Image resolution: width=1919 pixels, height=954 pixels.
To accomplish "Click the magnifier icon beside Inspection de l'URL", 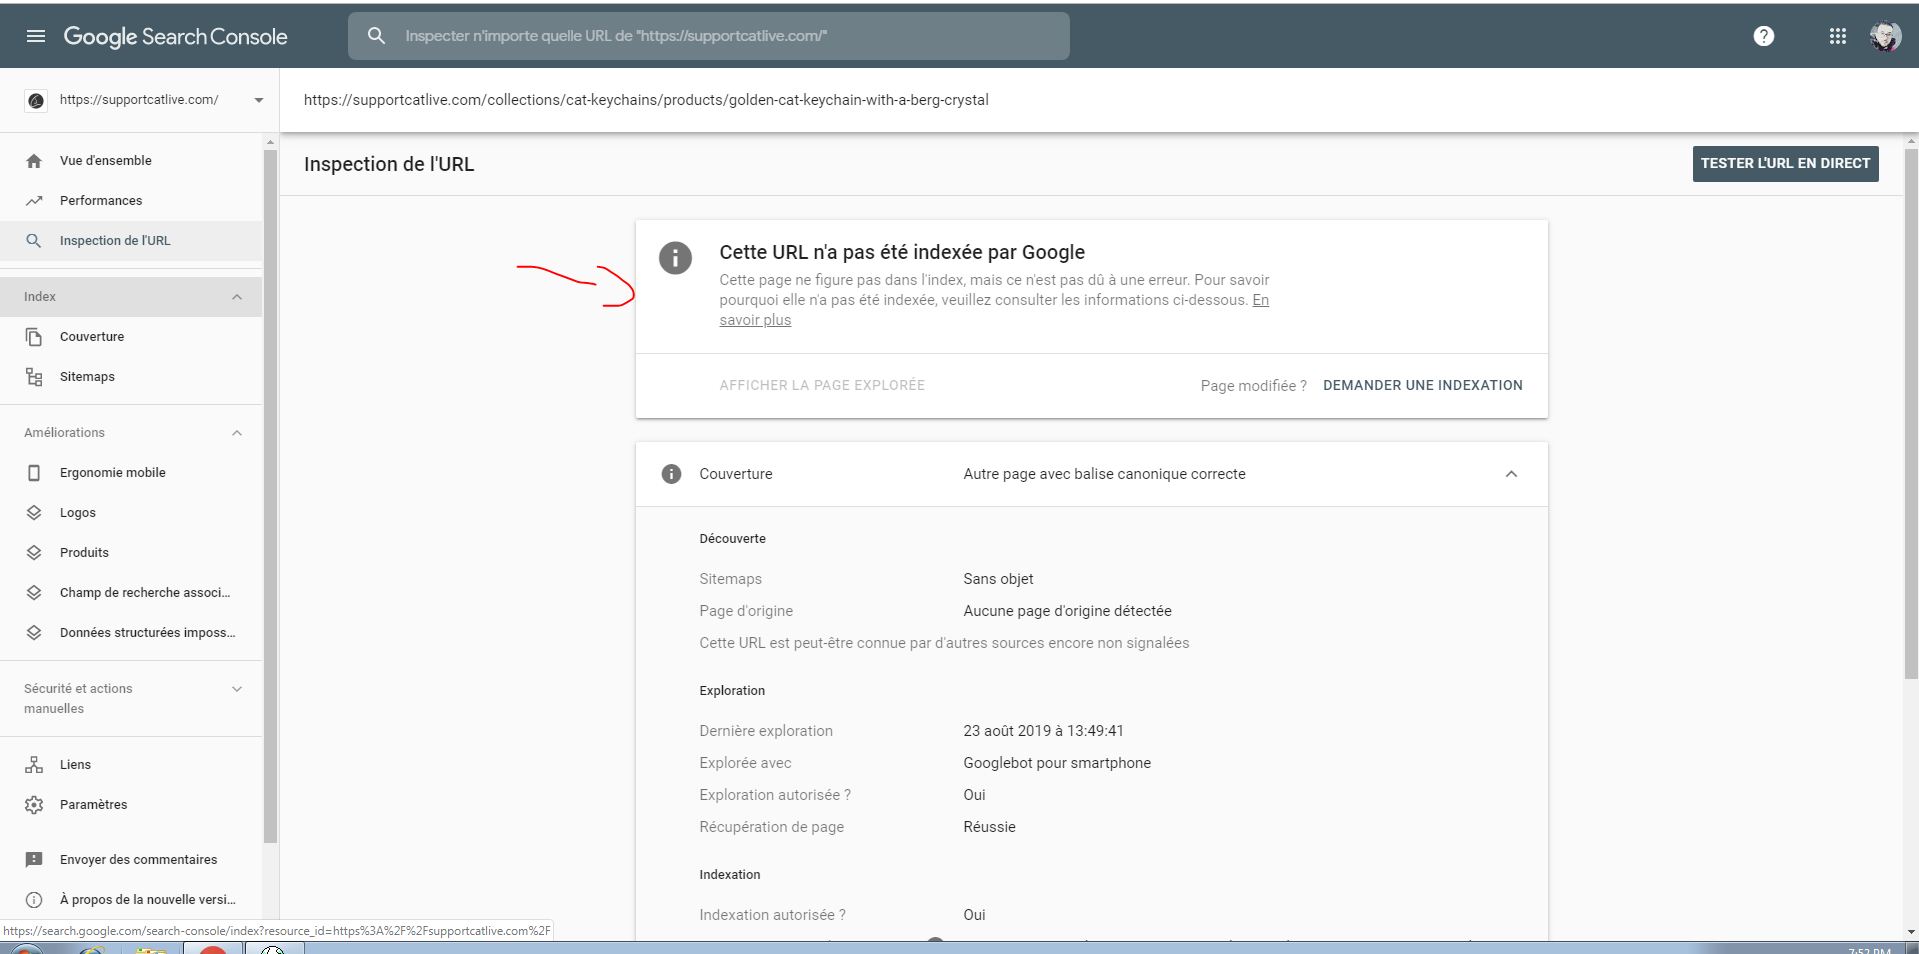I will (34, 241).
